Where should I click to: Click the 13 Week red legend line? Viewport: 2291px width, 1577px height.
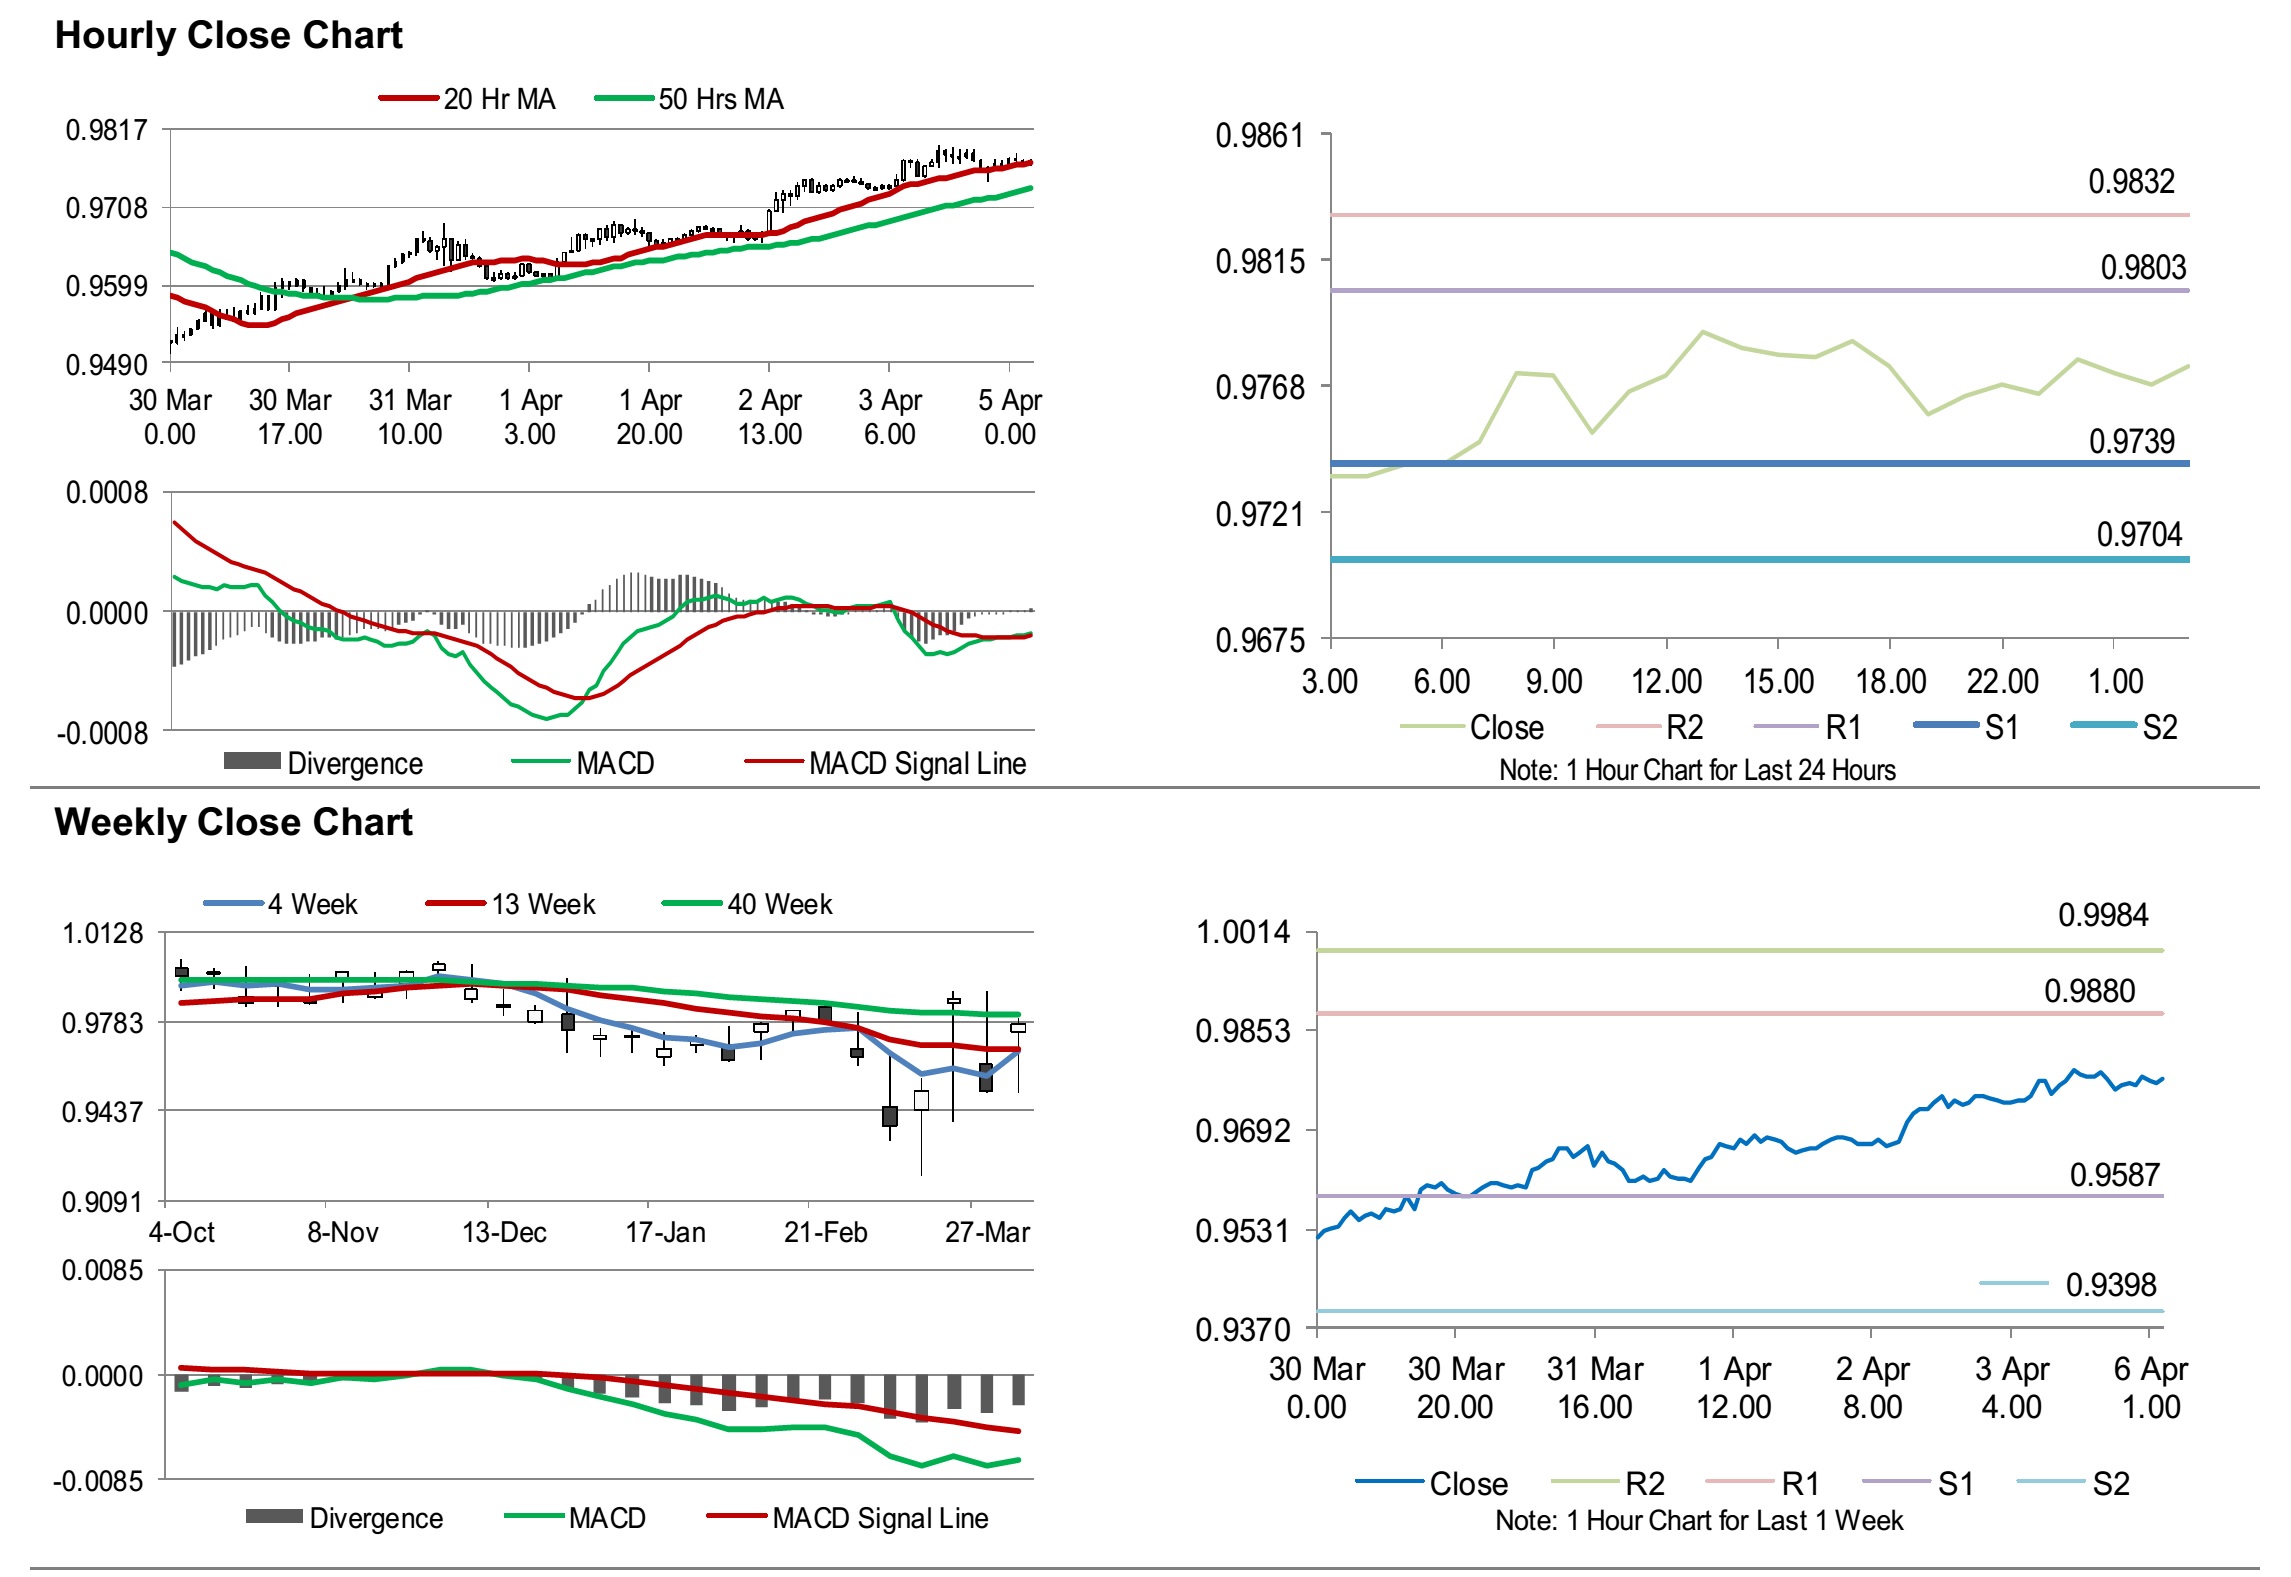(x=456, y=903)
